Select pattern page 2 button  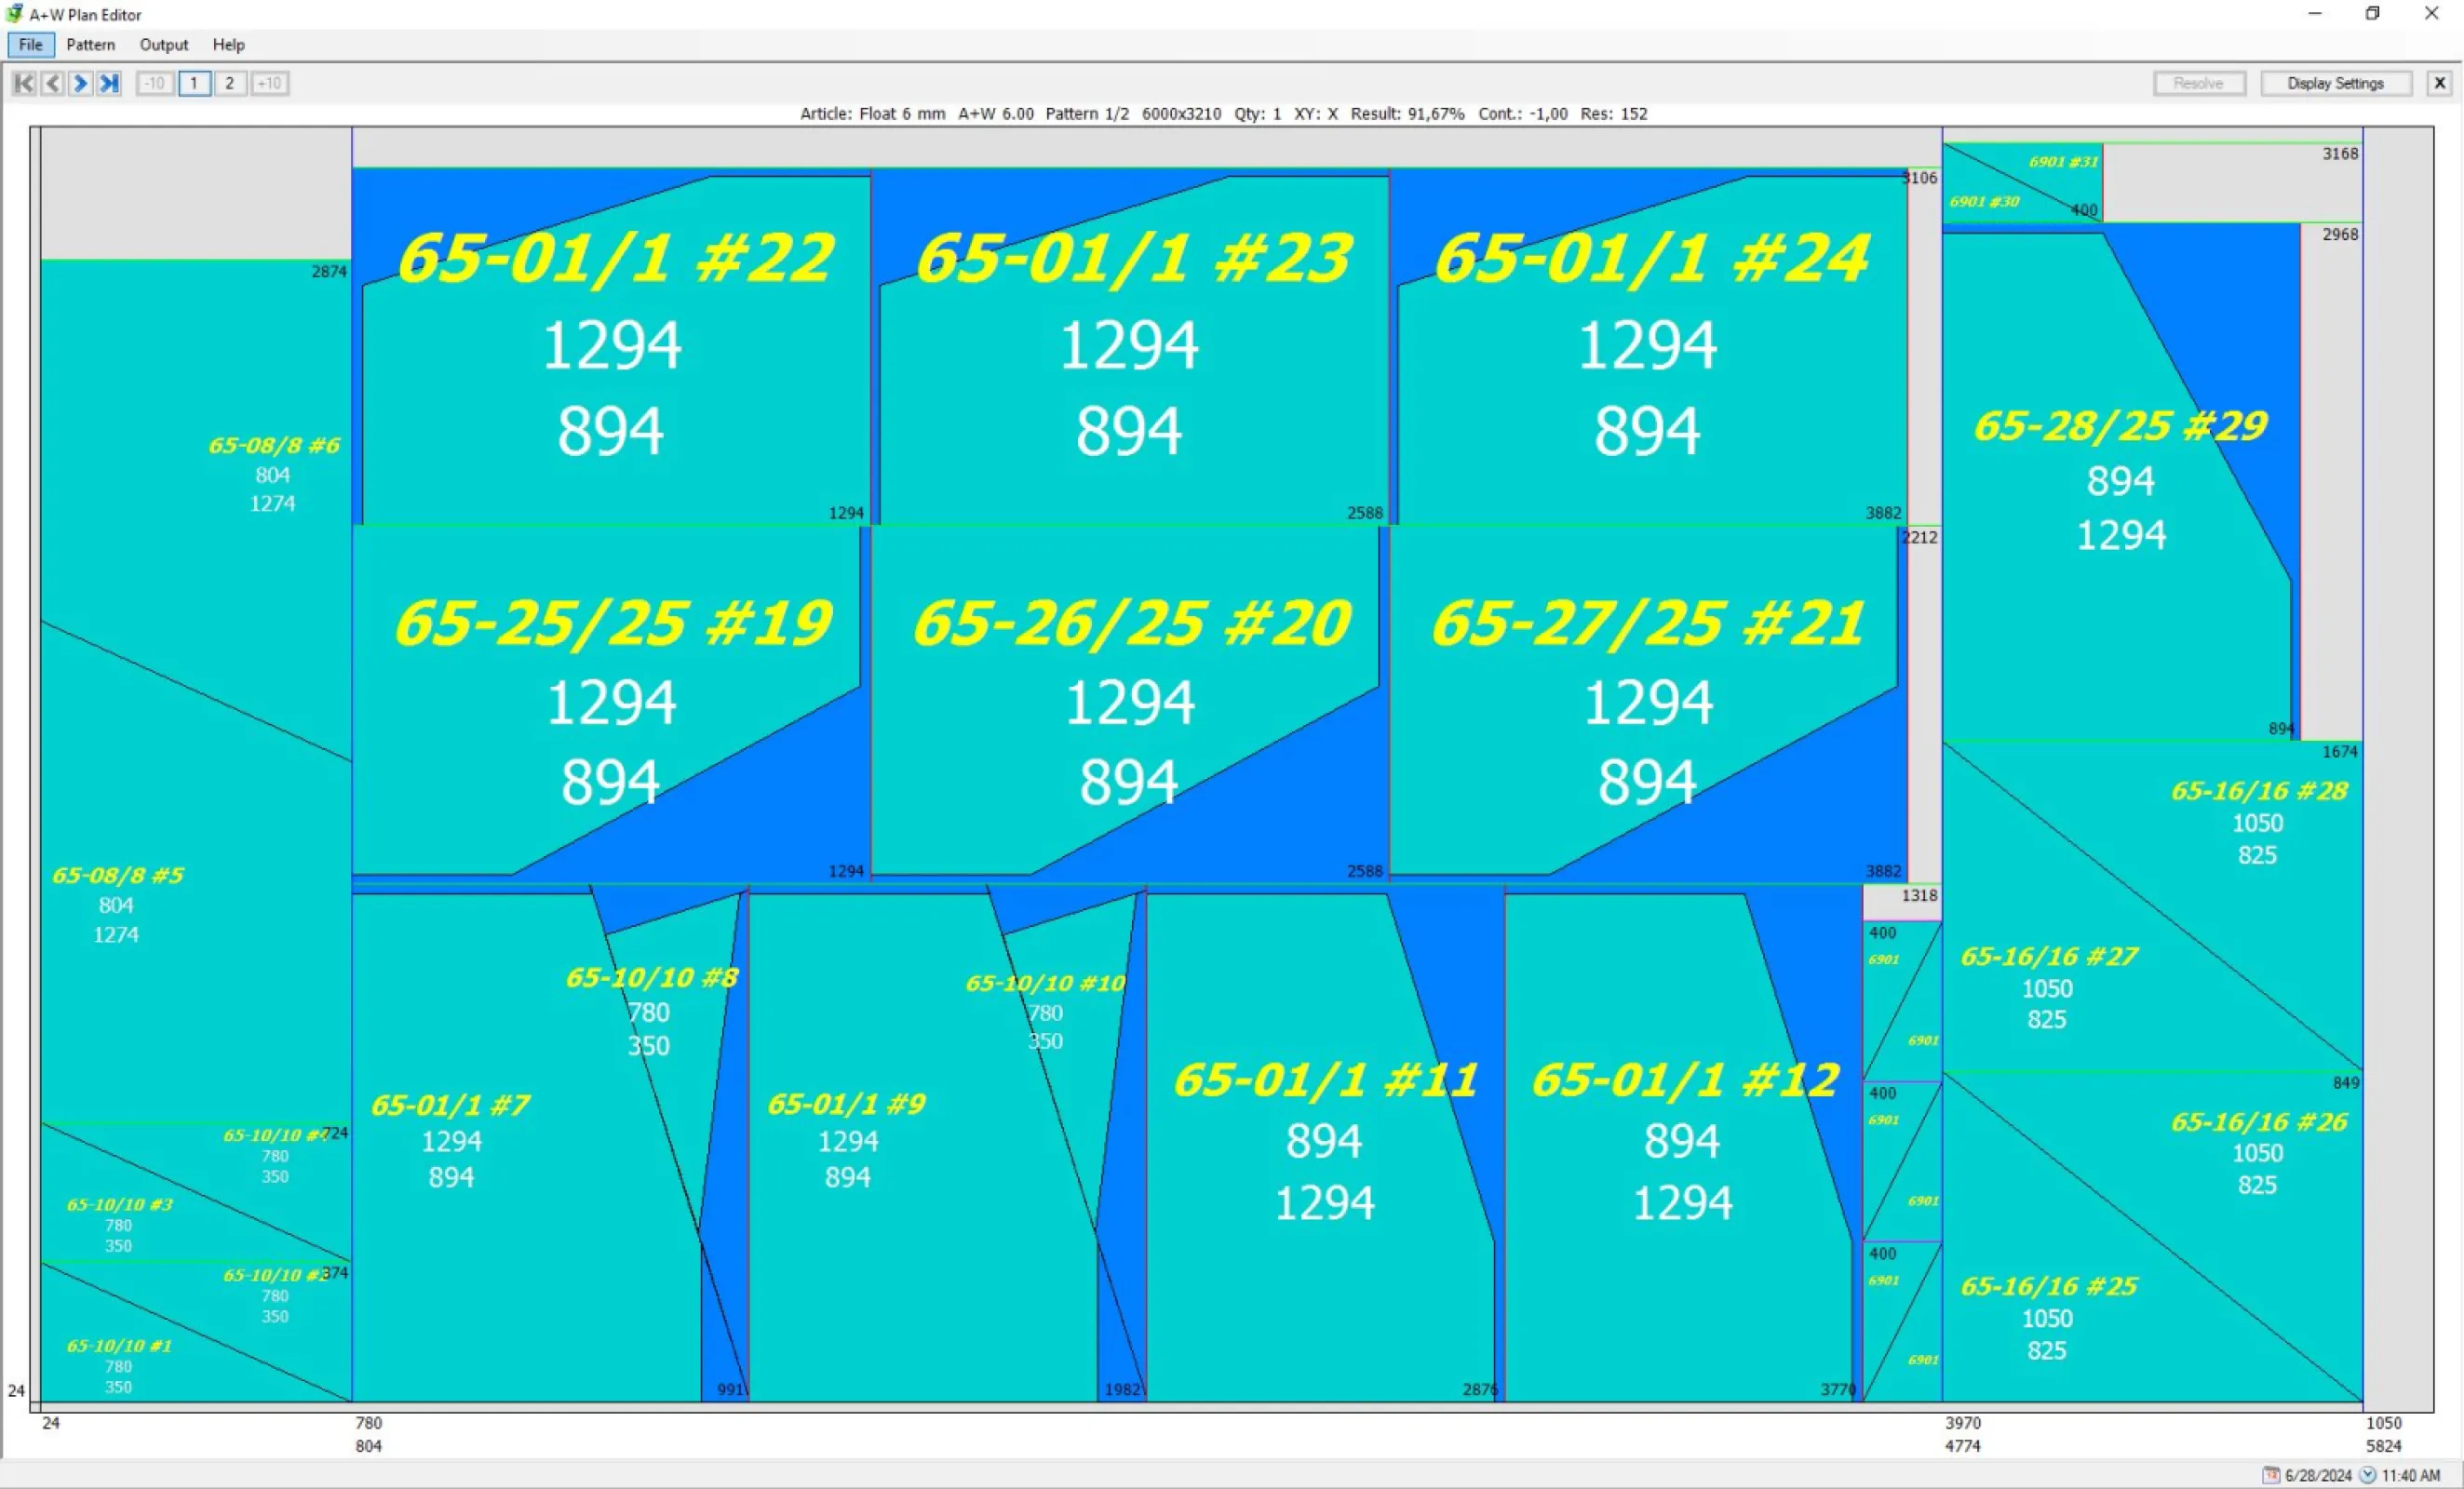230,83
